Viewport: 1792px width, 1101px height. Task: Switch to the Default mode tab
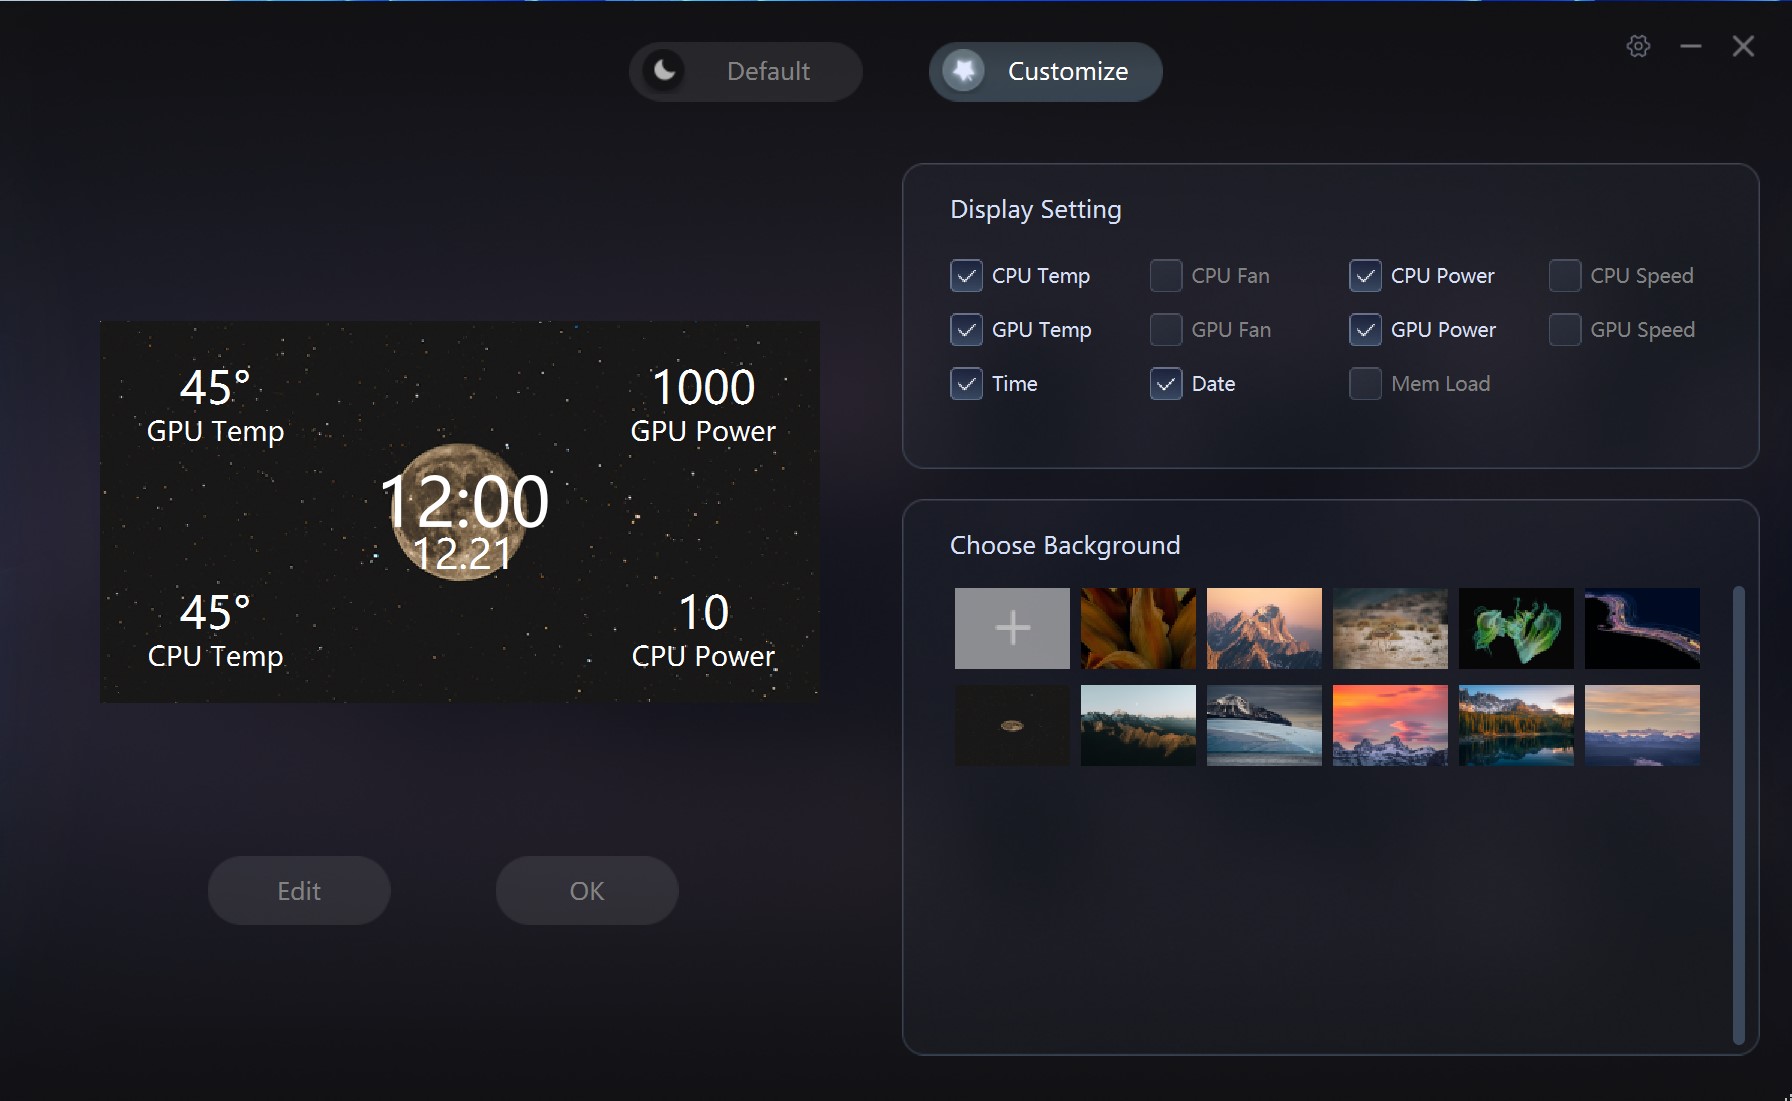point(767,71)
